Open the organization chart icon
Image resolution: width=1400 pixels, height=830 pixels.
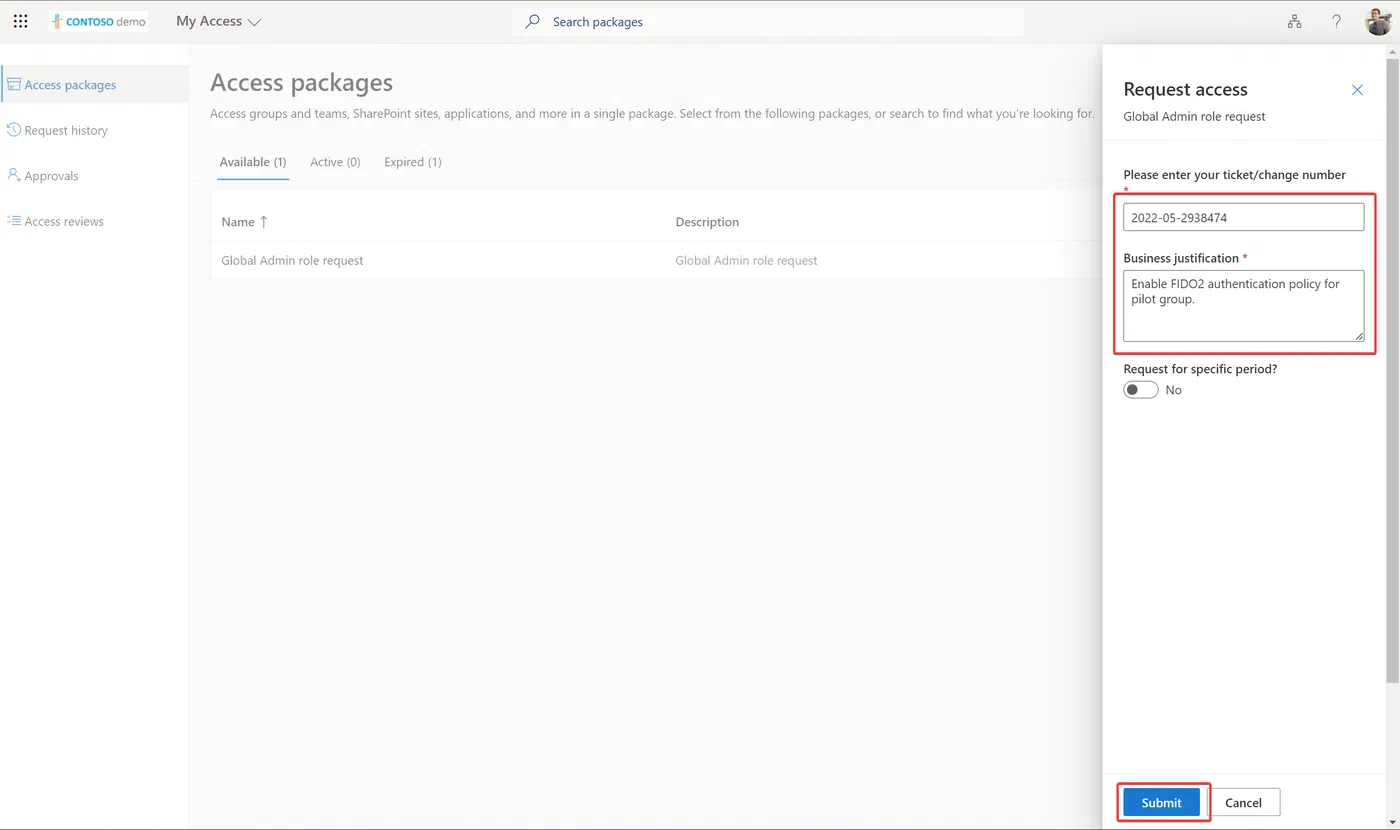click(1294, 21)
